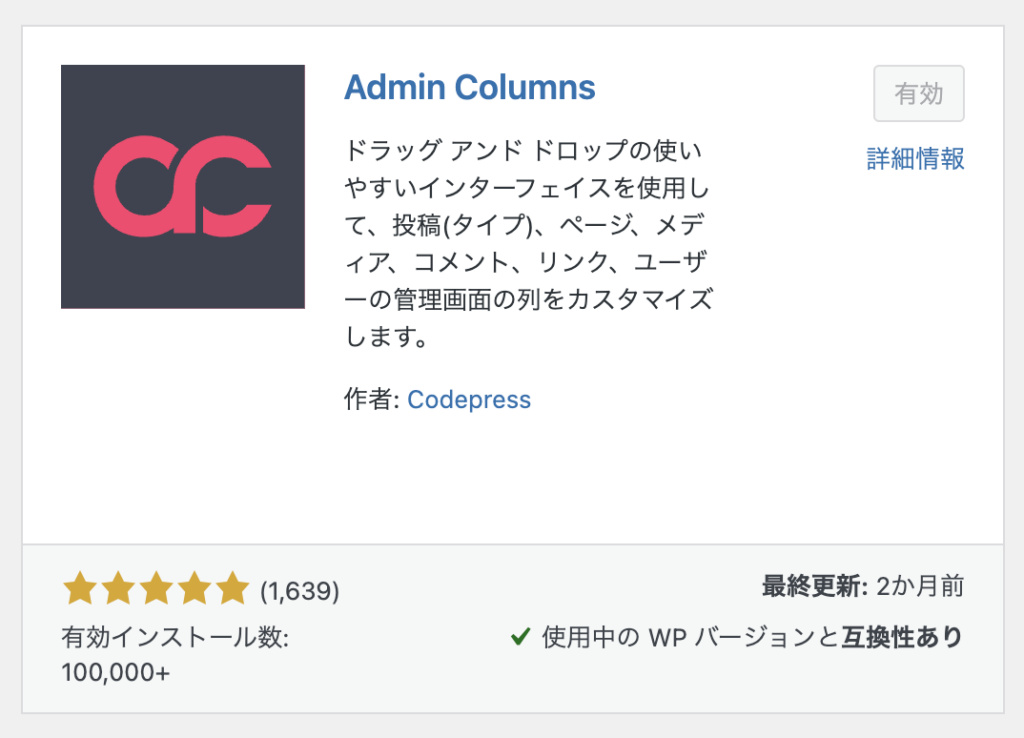Click the 使用中の WP バージョンと text

(689, 637)
